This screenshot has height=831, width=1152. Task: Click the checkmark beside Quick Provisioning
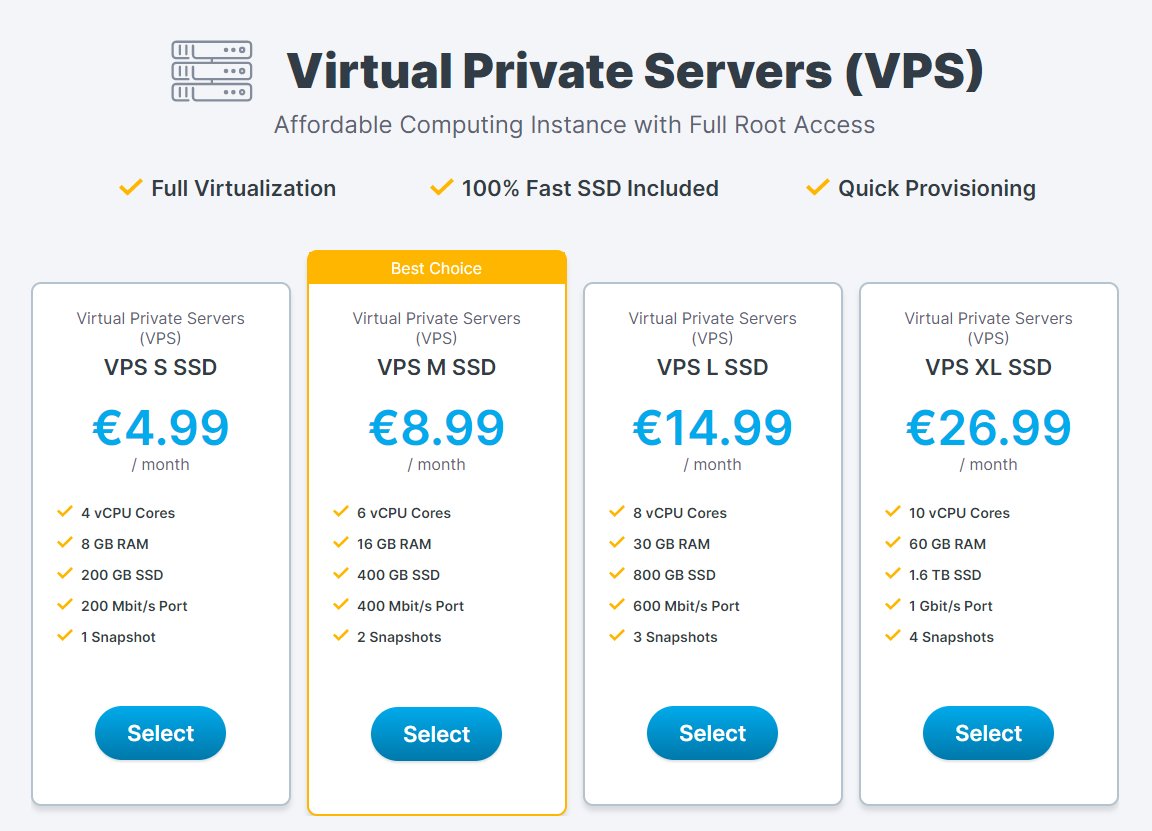pyautogui.click(x=817, y=187)
